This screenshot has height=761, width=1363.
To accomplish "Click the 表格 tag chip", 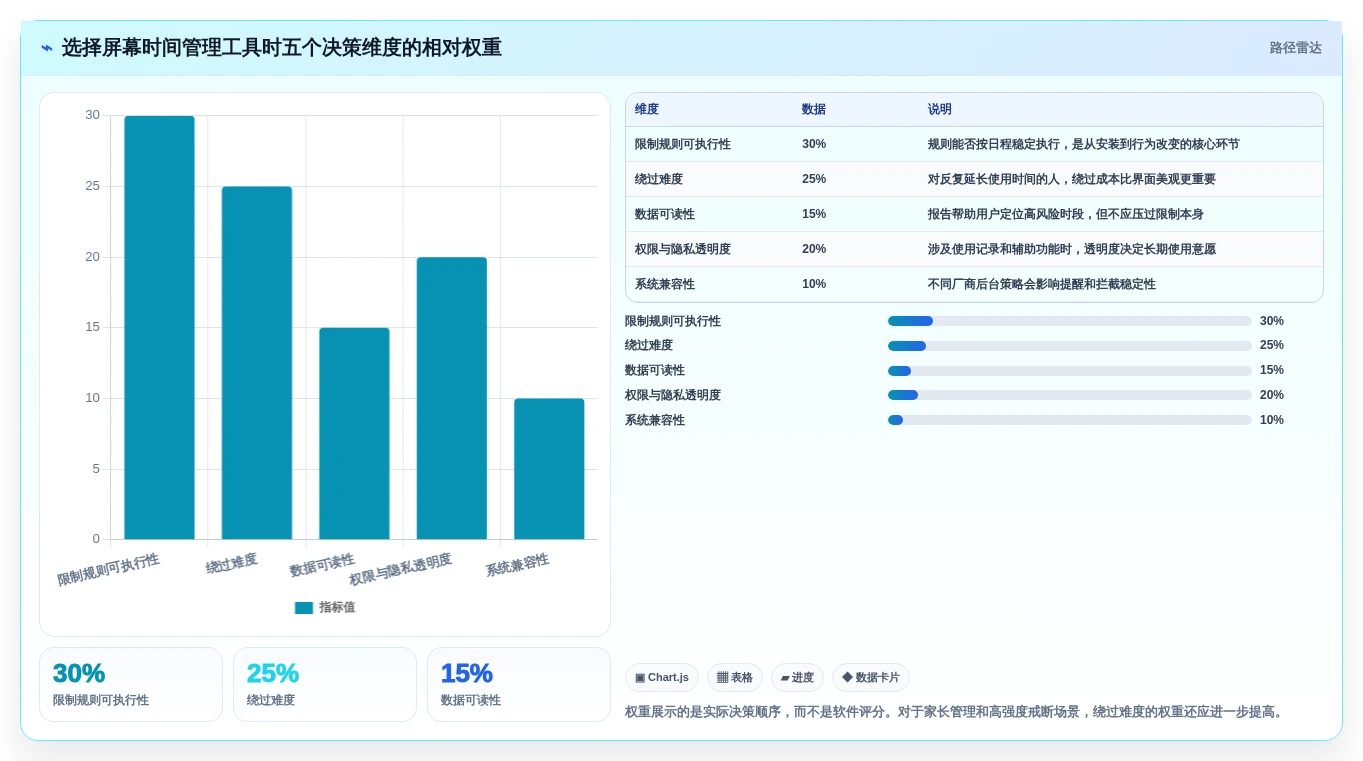I will 735,678.
